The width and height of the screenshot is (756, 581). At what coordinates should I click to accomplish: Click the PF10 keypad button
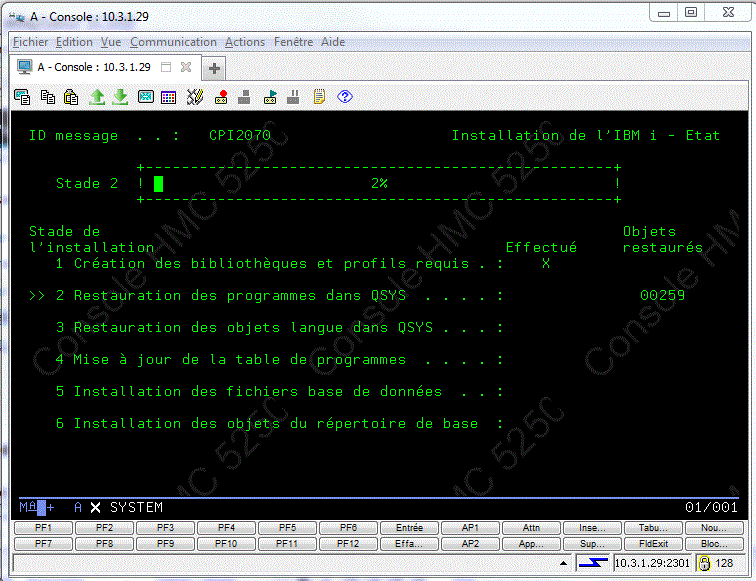pyautogui.click(x=226, y=544)
